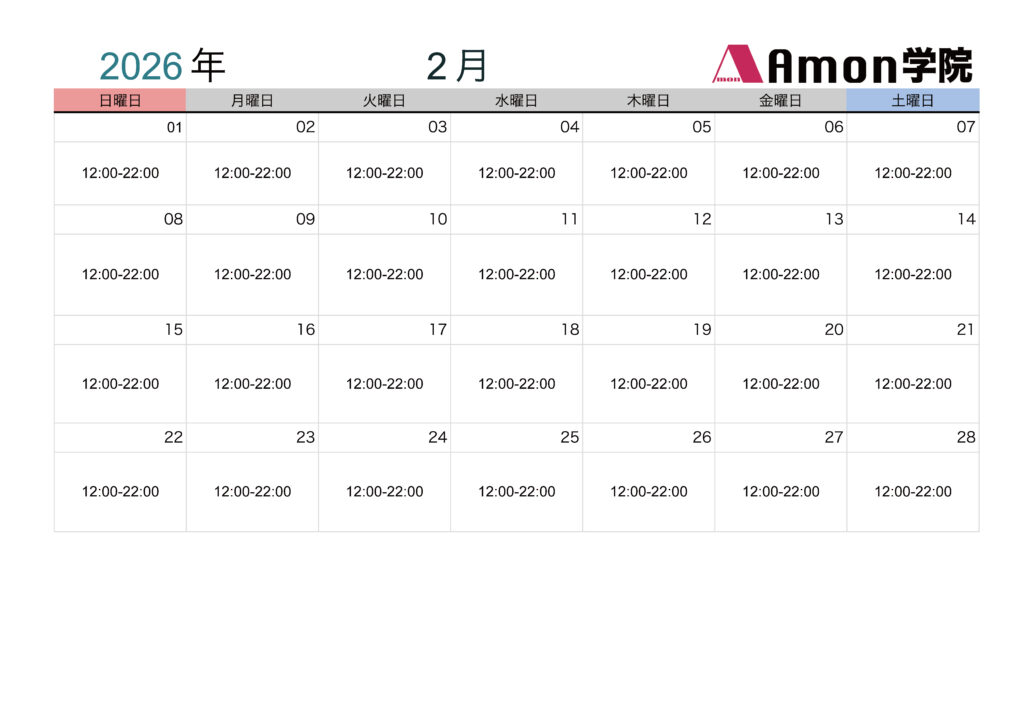The image size is (1024, 724).
Task: Select the 12:00-22:00 hours under date 22
Action: click(120, 492)
